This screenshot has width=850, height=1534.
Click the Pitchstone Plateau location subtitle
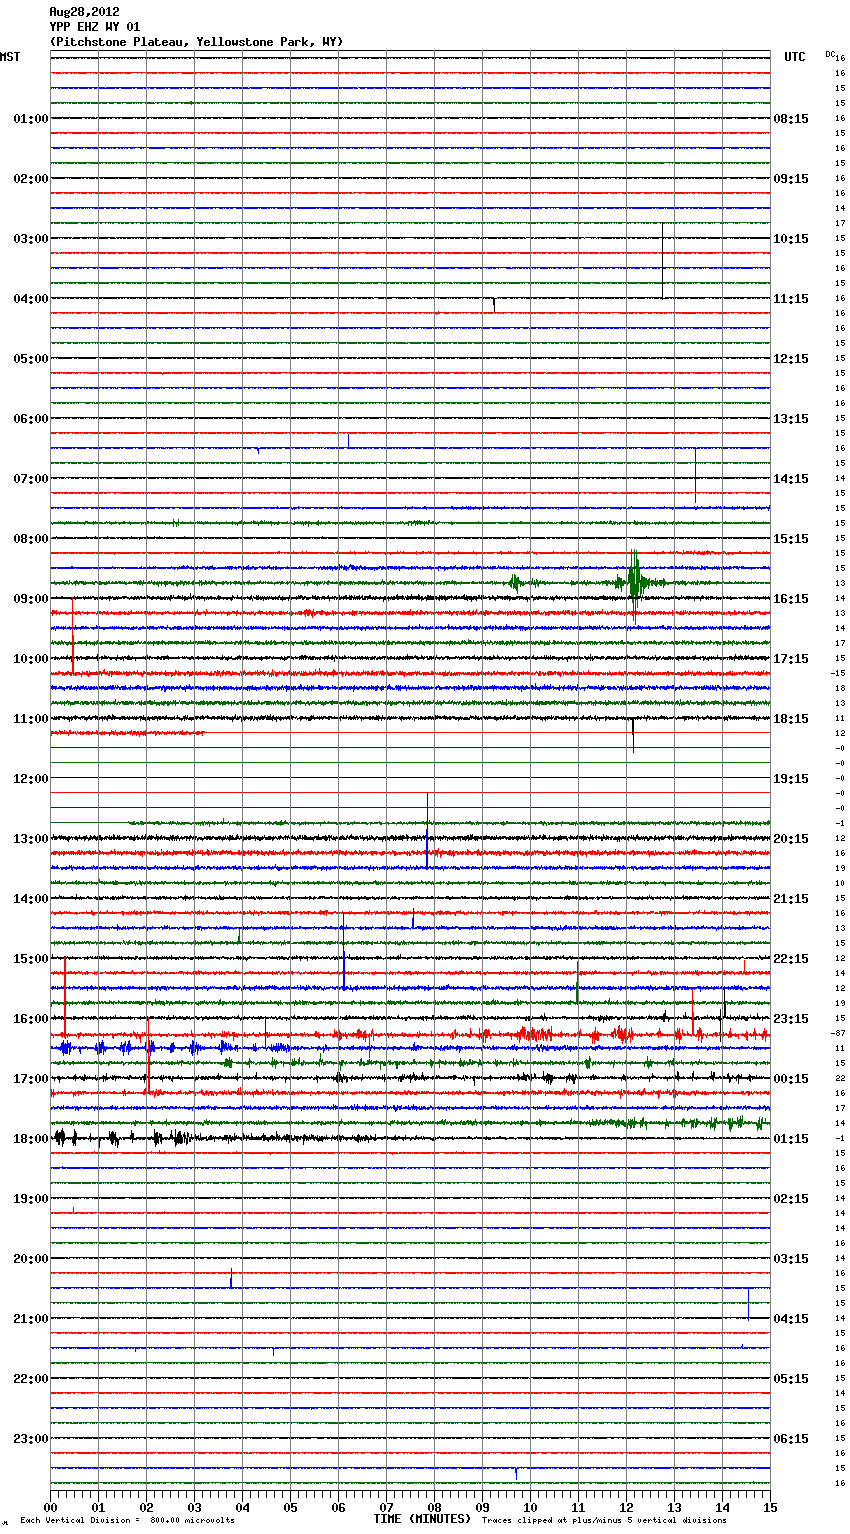click(196, 42)
